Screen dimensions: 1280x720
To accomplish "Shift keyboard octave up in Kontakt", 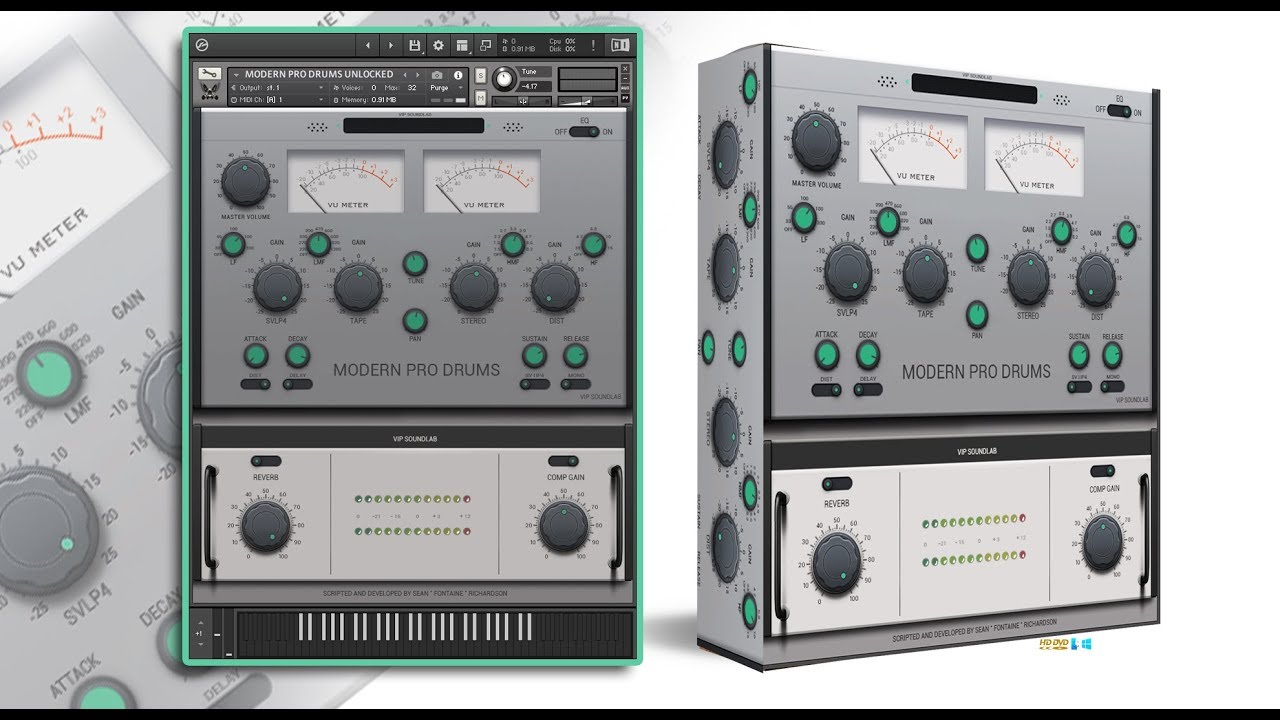I will pos(201,623).
